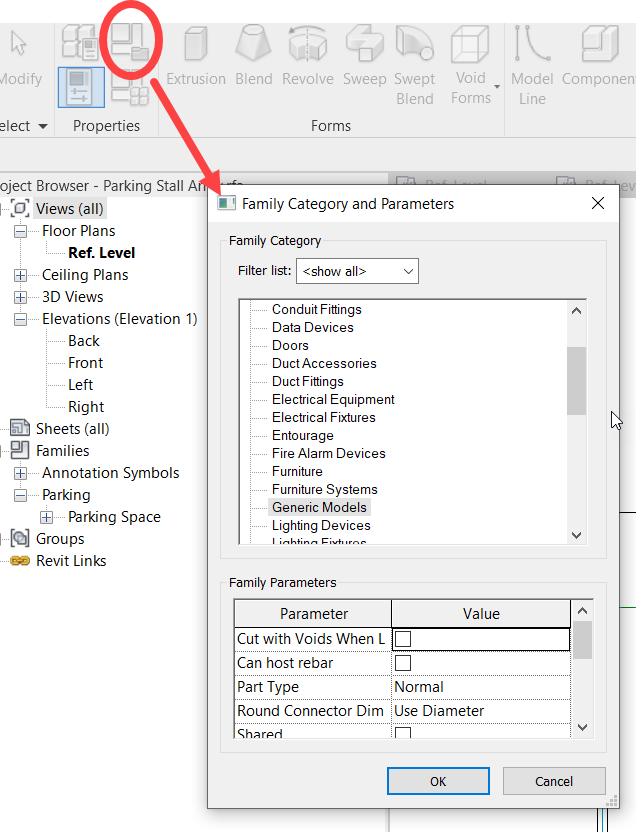
Task: Expand the Parking Space node
Action: 46,516
